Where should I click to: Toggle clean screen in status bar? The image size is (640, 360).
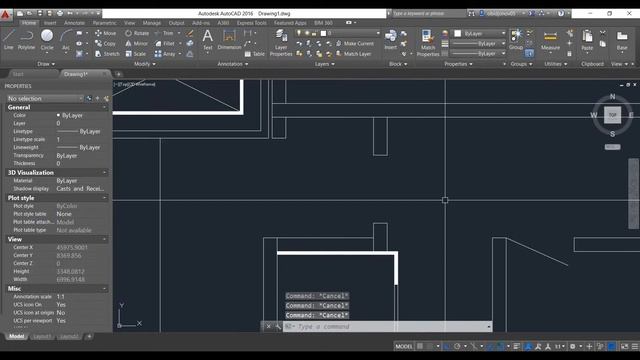[x=624, y=346]
